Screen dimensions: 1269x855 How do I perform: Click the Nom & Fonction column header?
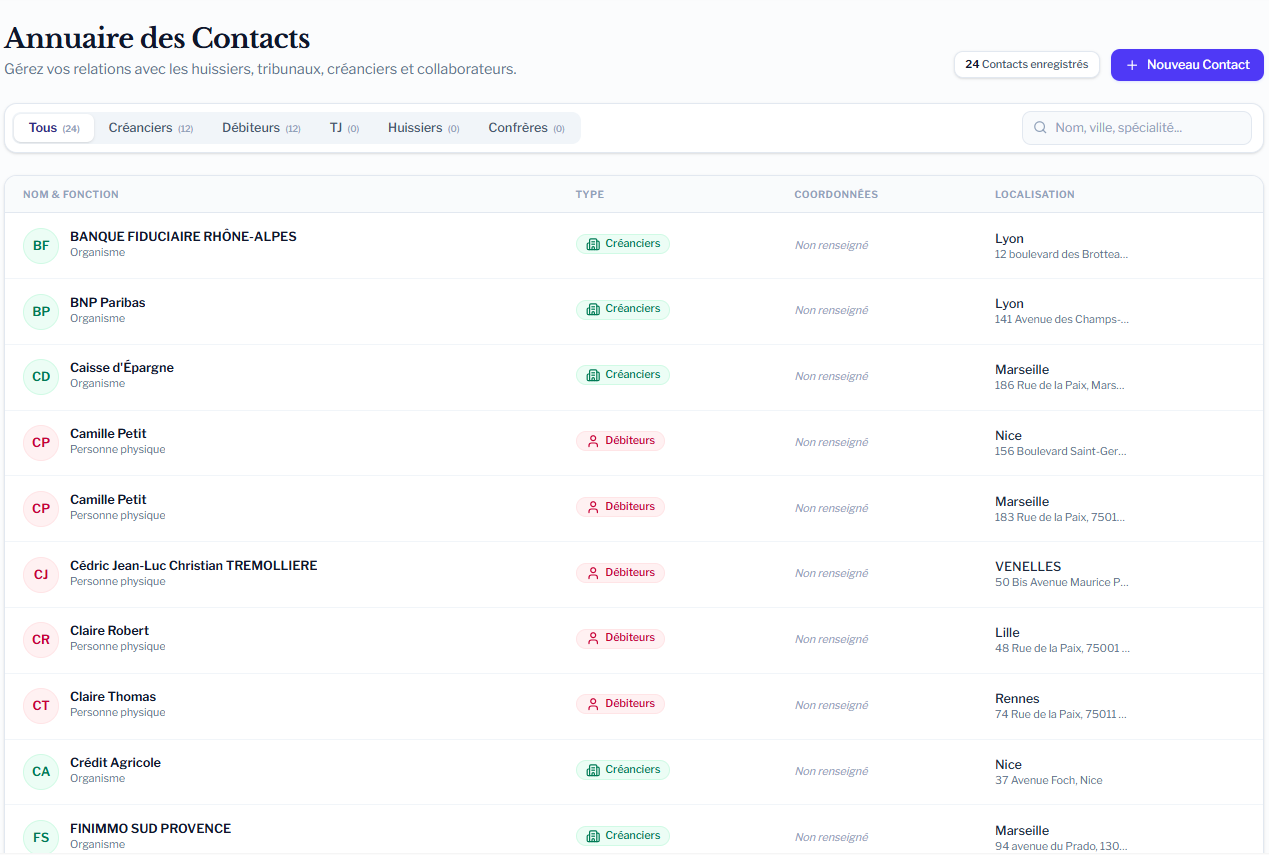point(71,194)
